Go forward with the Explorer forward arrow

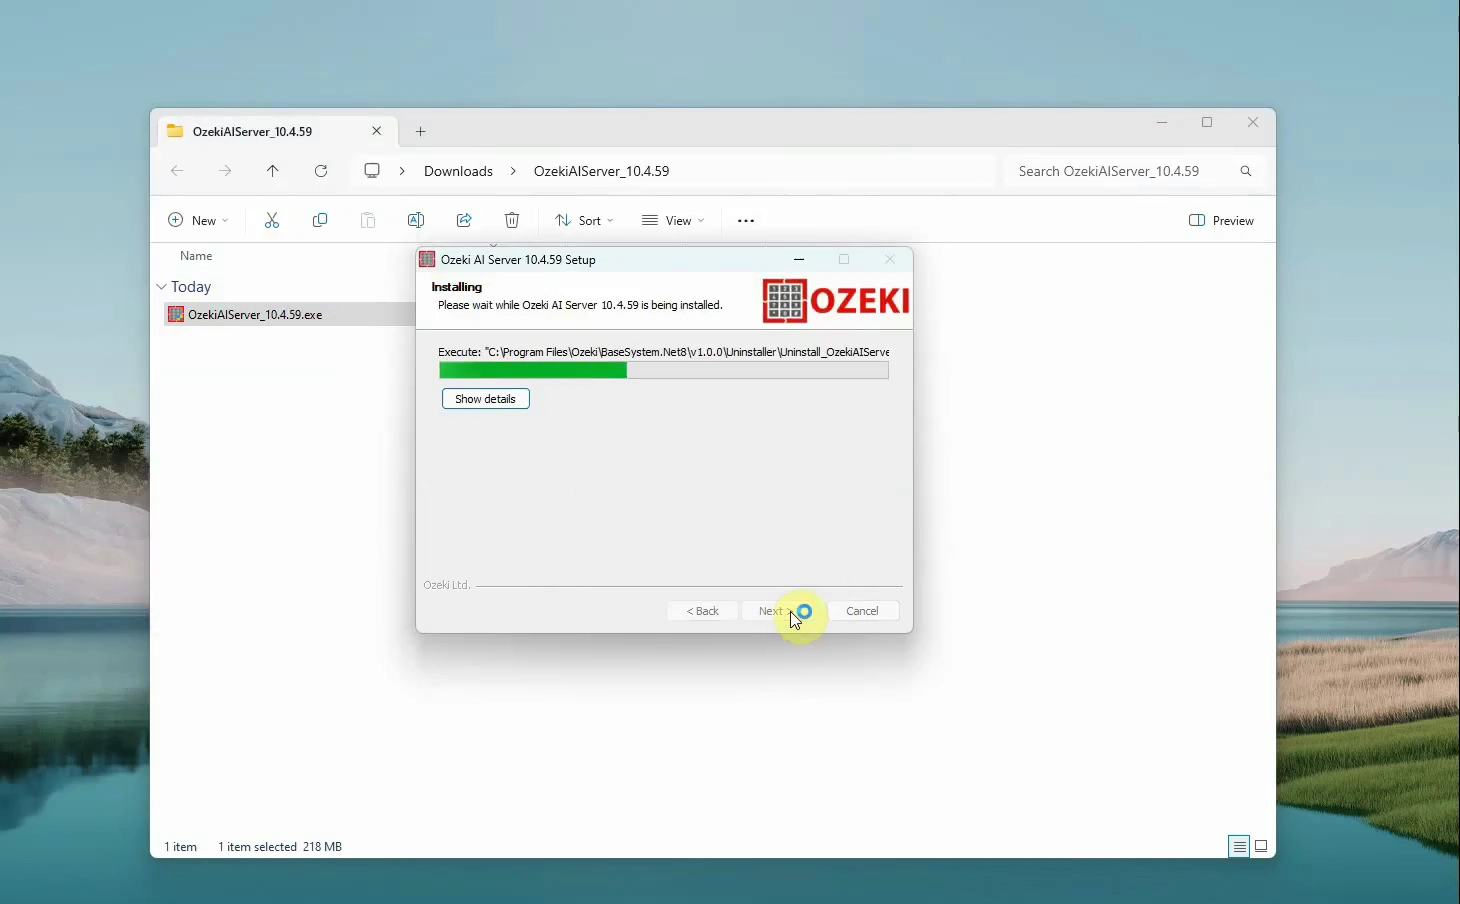click(225, 171)
